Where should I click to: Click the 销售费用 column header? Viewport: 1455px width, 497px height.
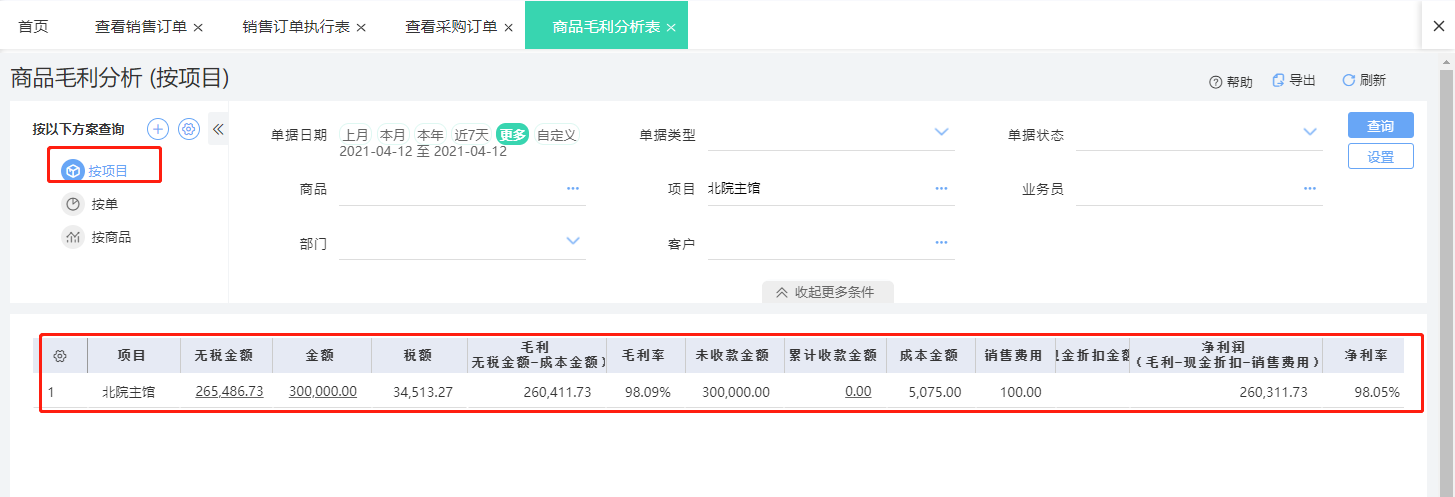(1013, 356)
